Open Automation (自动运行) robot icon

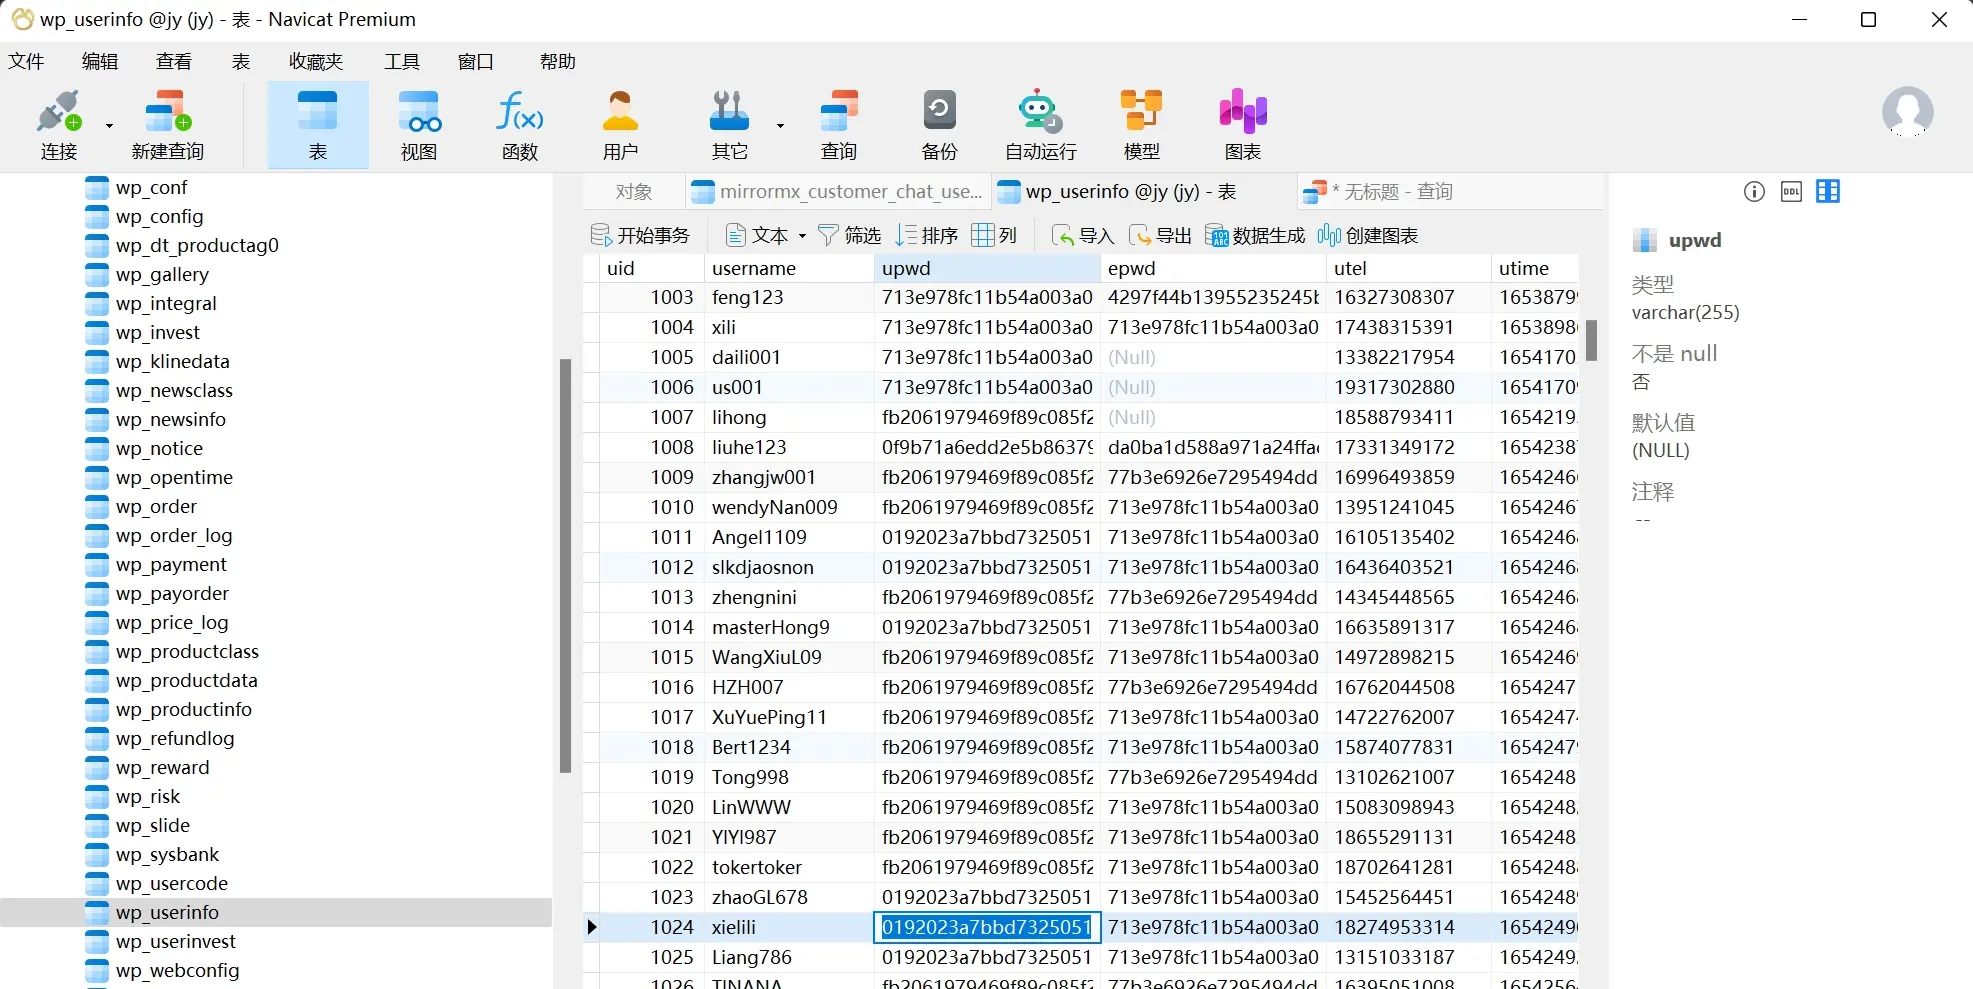[x=1040, y=112]
